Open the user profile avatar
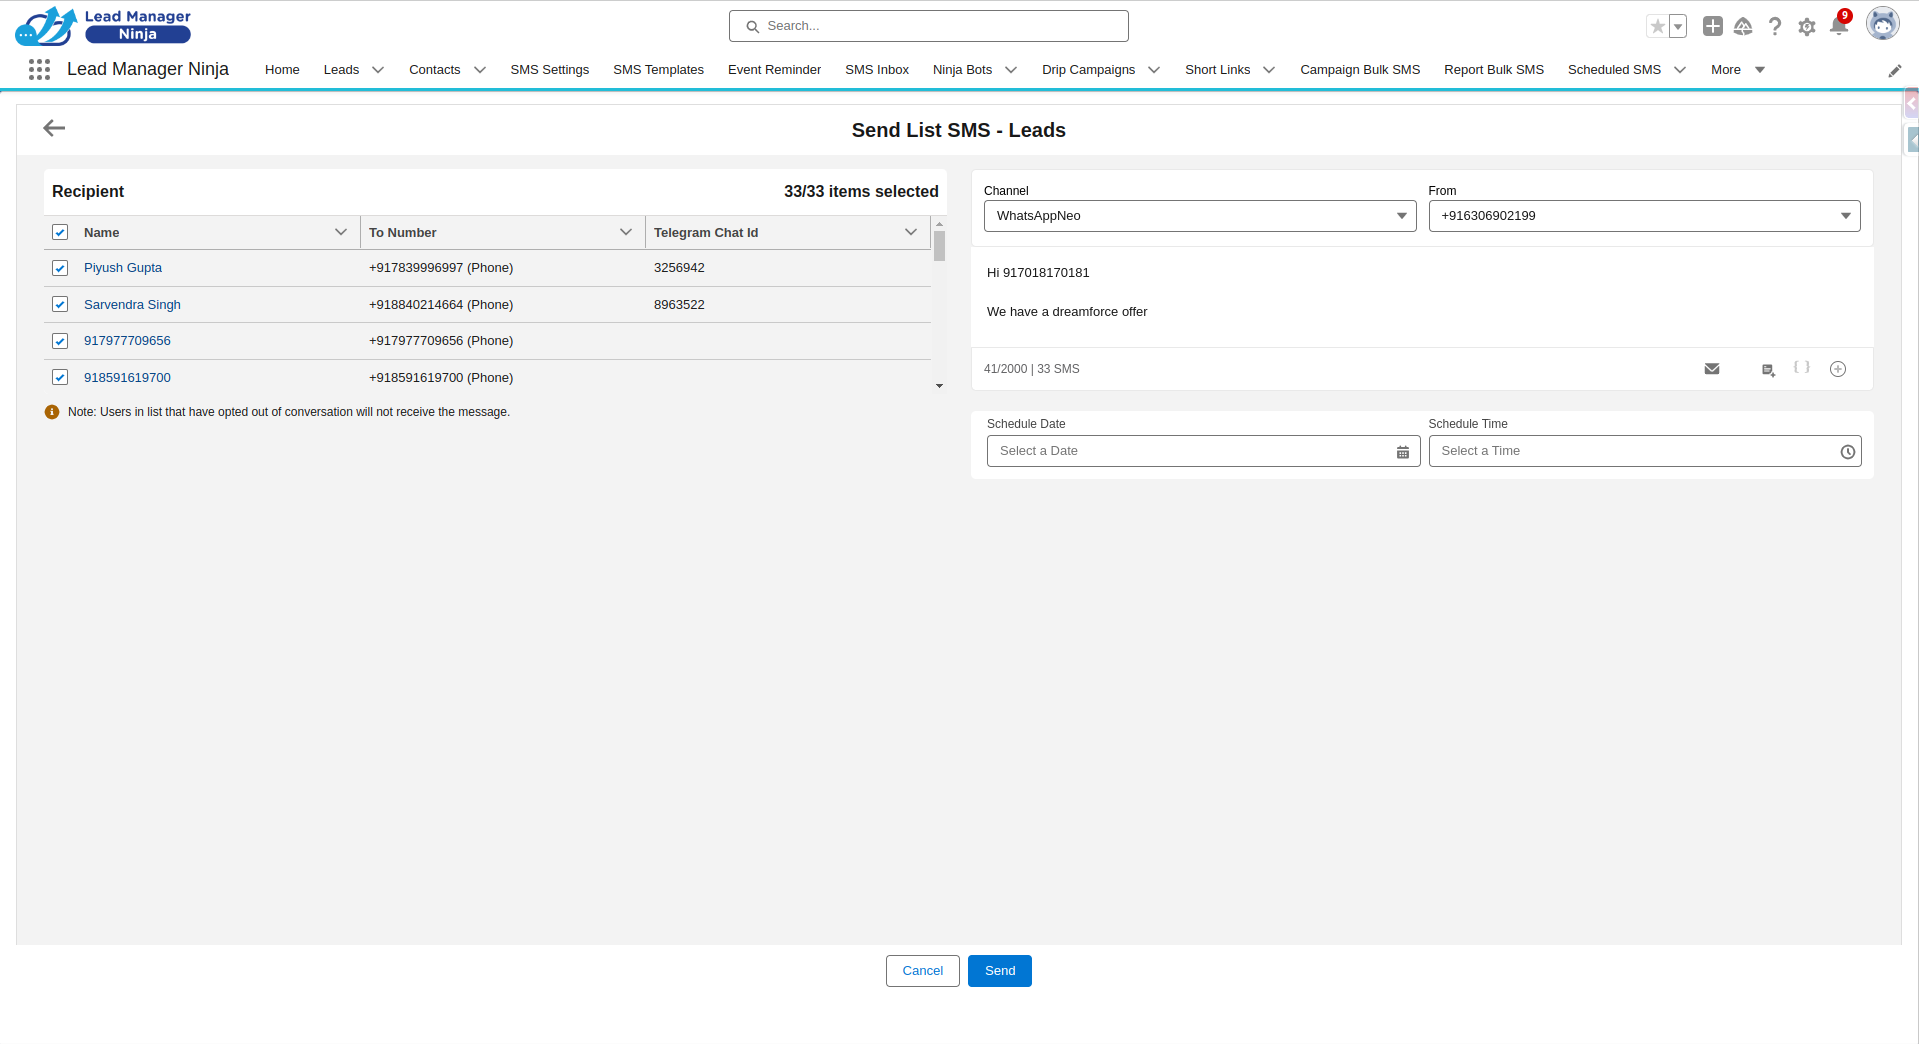1919x1044 pixels. coord(1883,24)
